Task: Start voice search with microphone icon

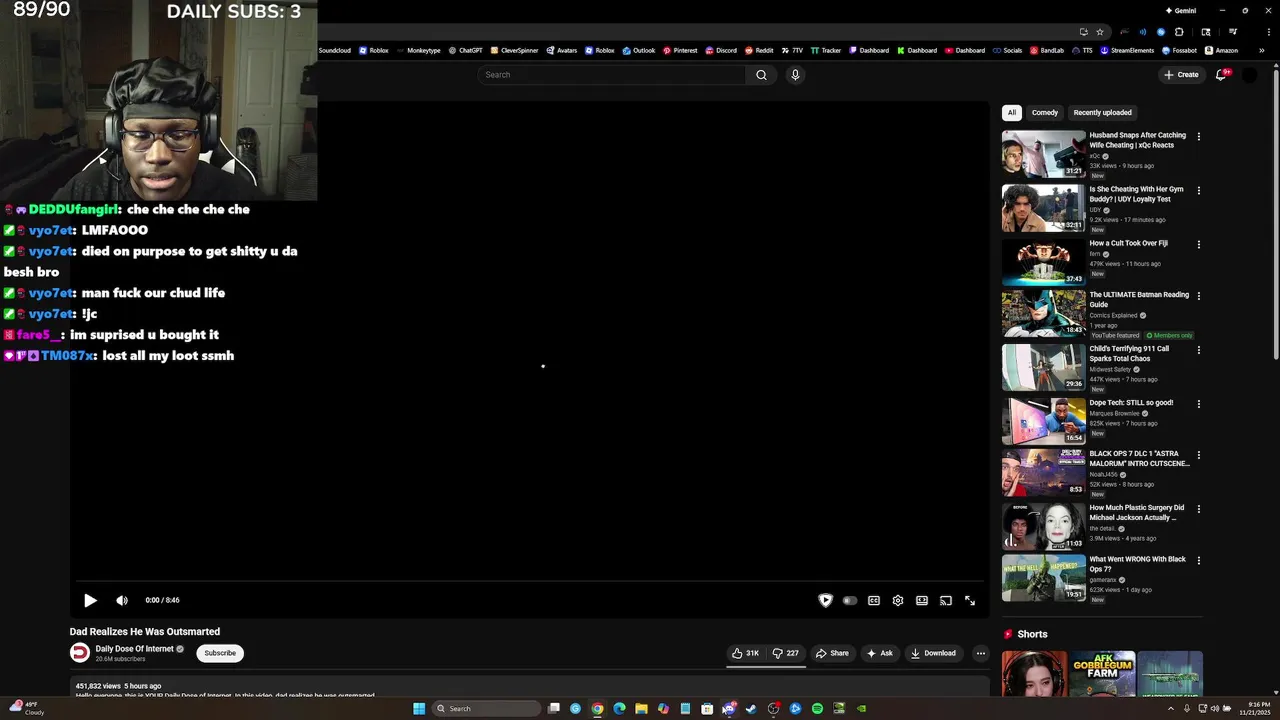Action: (795, 75)
